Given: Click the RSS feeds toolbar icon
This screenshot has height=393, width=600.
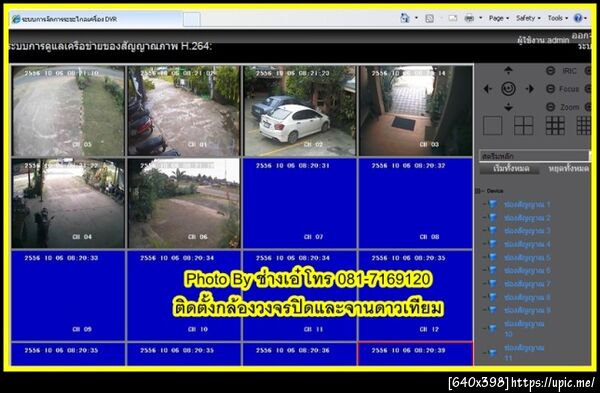Looking at the screenshot, I should pos(429,18).
